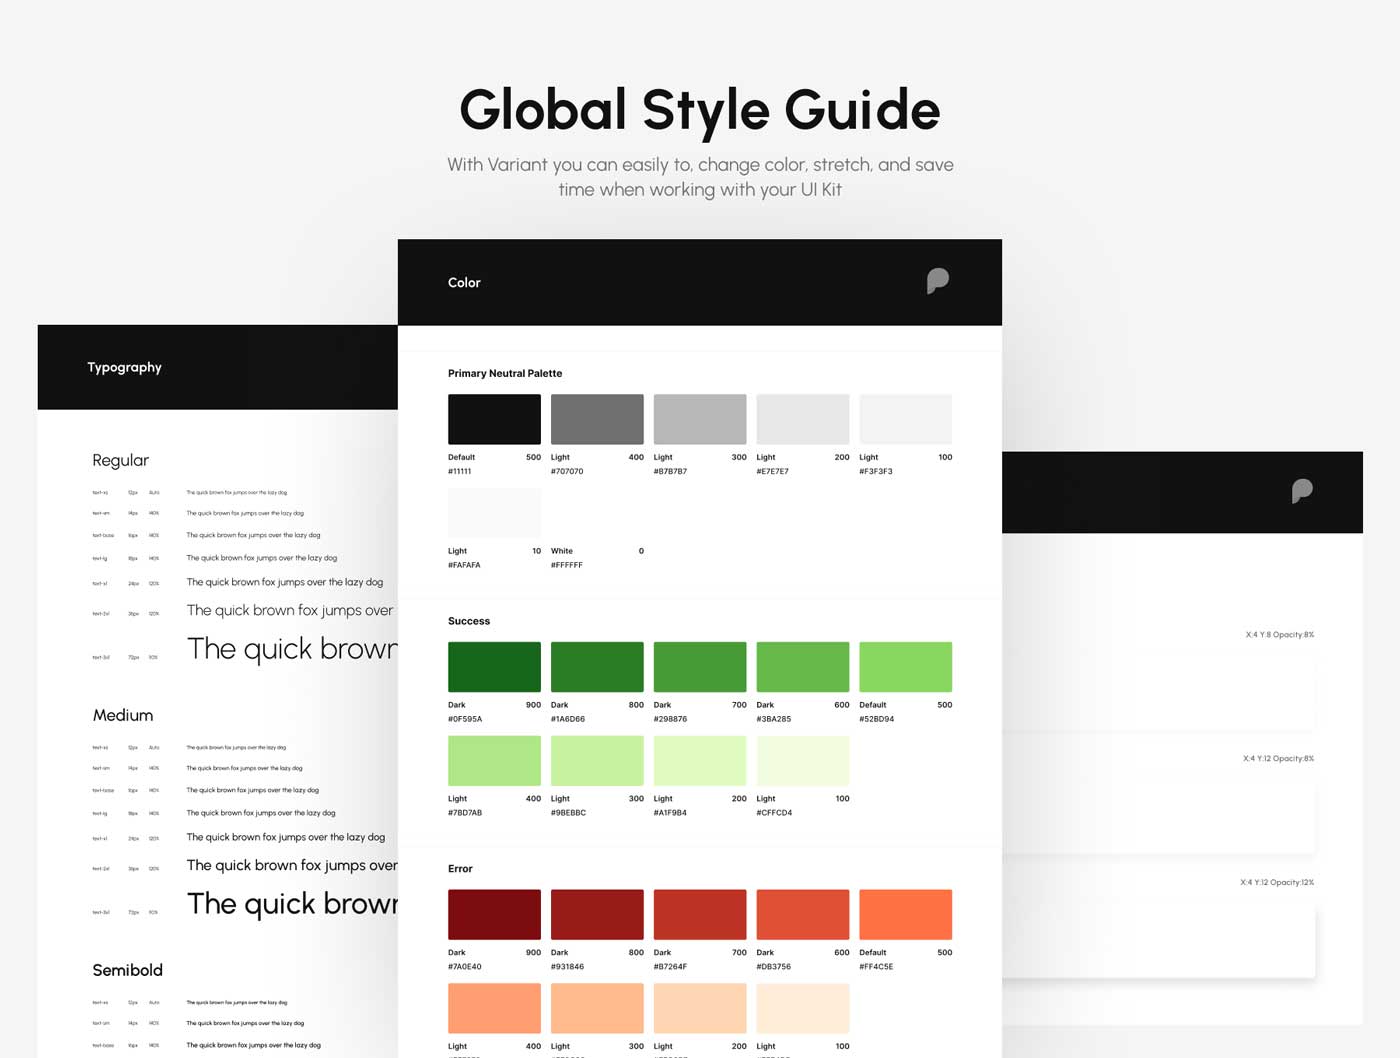Select the Success Light 400 swatch #7BD7AB
Viewport: 1400px width, 1058px height.
coord(494,761)
